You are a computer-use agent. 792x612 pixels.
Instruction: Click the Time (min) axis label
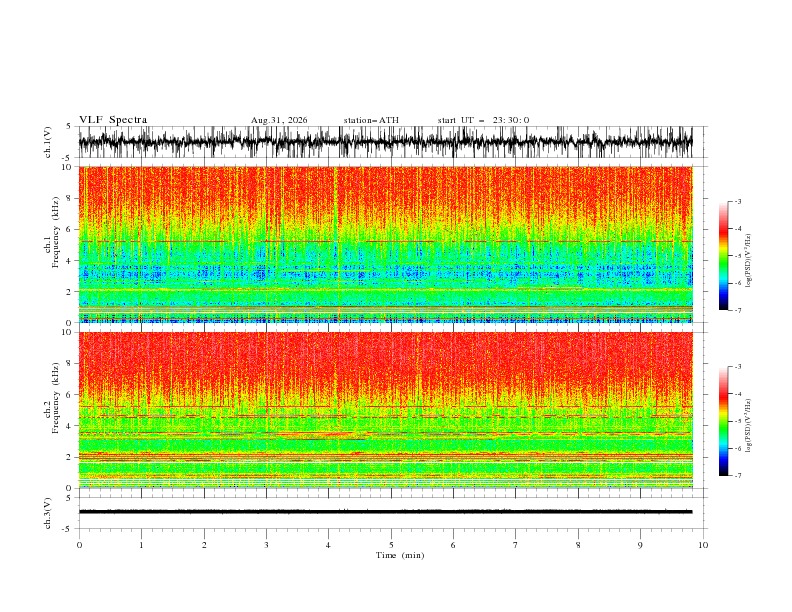click(400, 555)
